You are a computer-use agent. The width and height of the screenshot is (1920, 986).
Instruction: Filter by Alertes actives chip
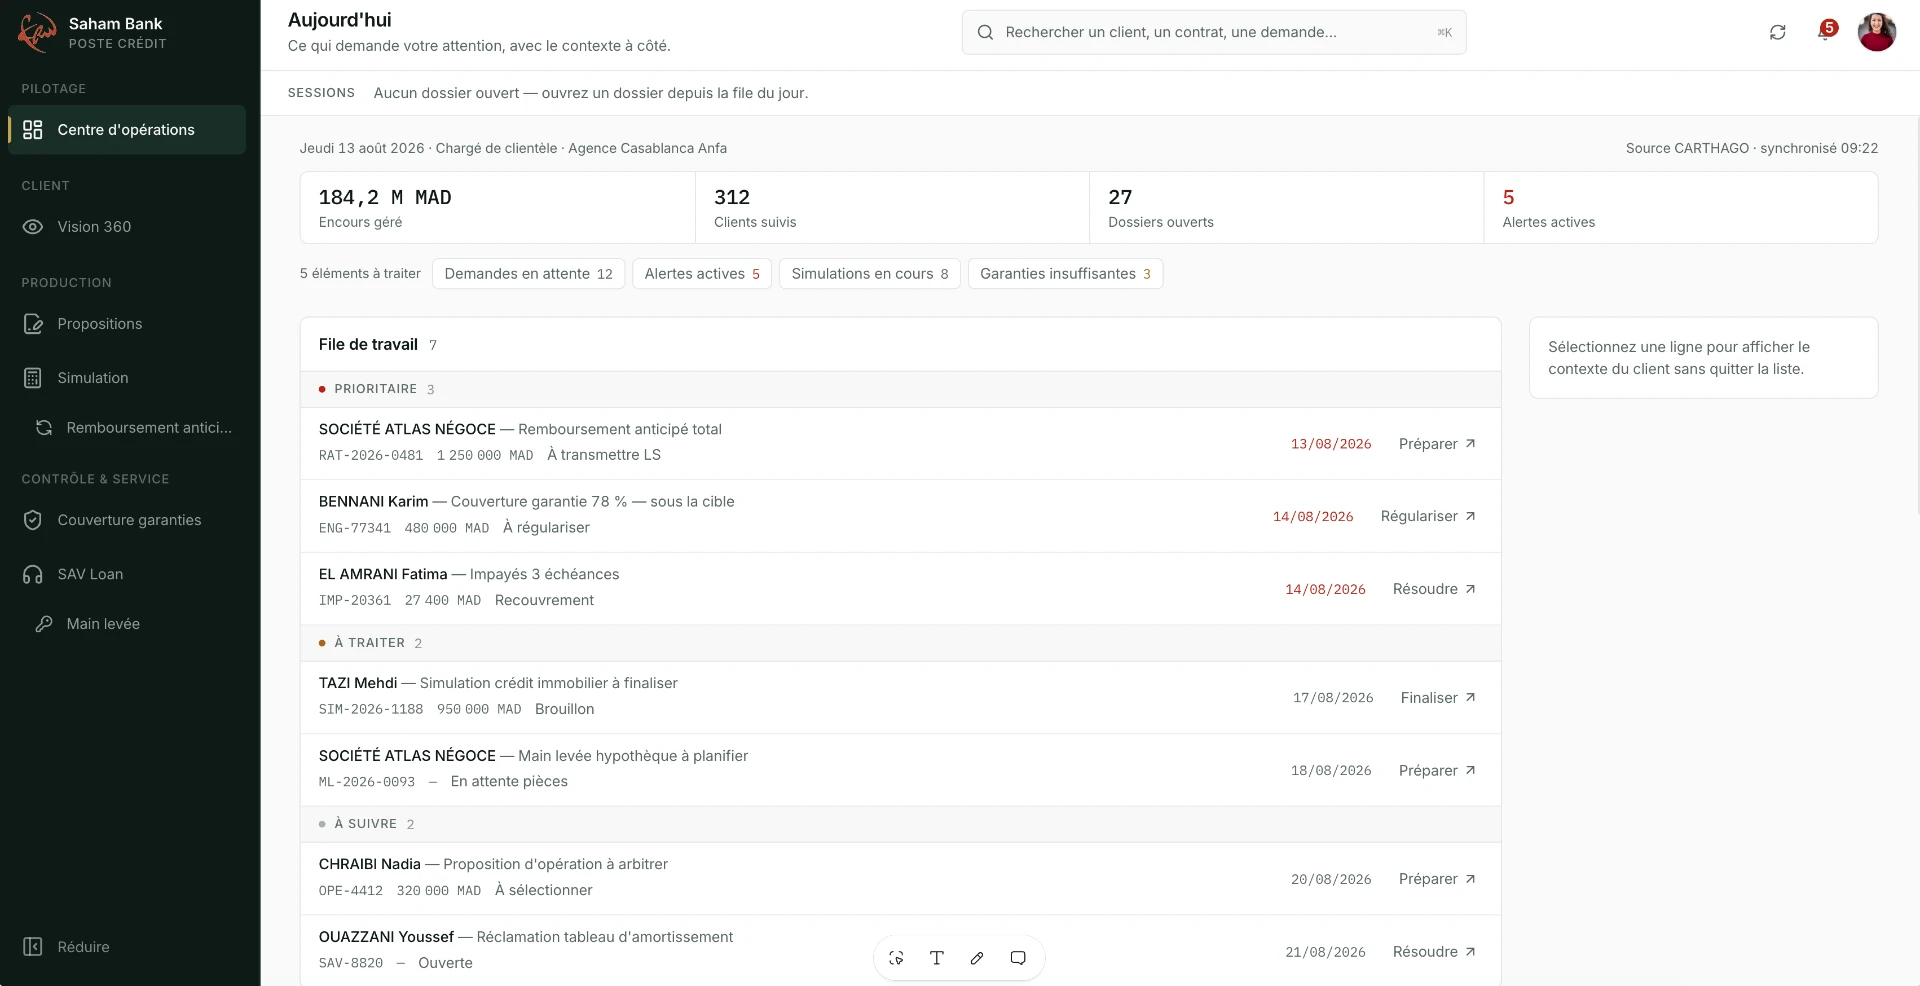pyautogui.click(x=702, y=274)
